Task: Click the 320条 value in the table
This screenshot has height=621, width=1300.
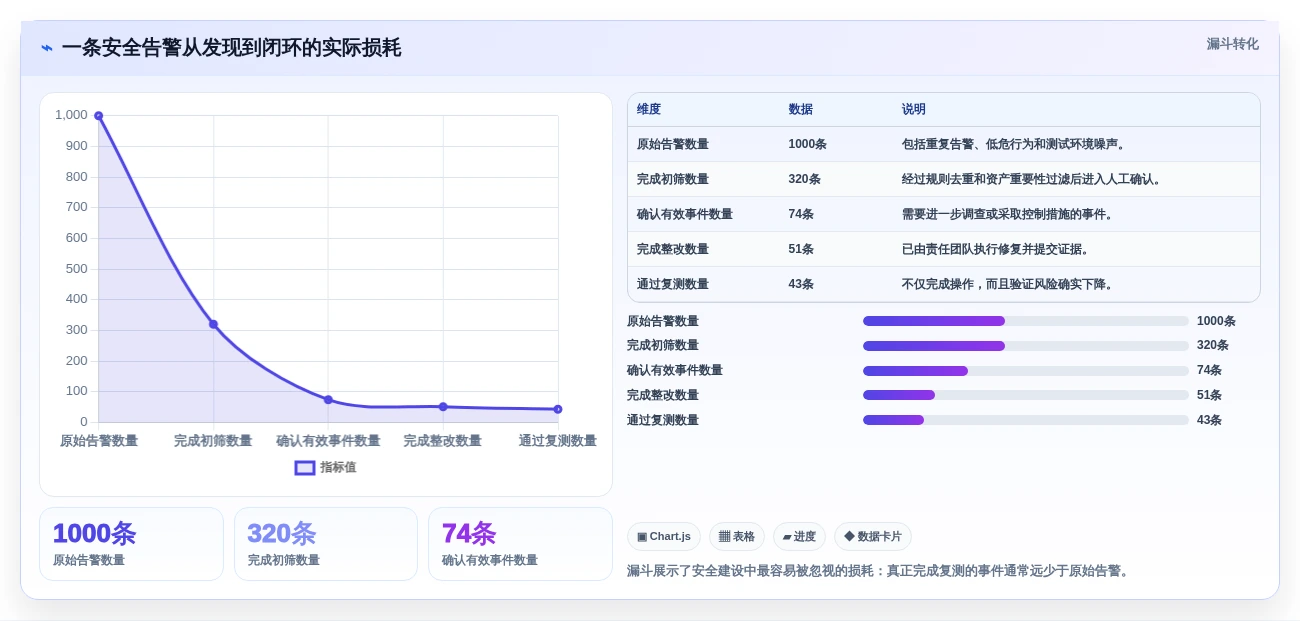Action: pos(804,179)
